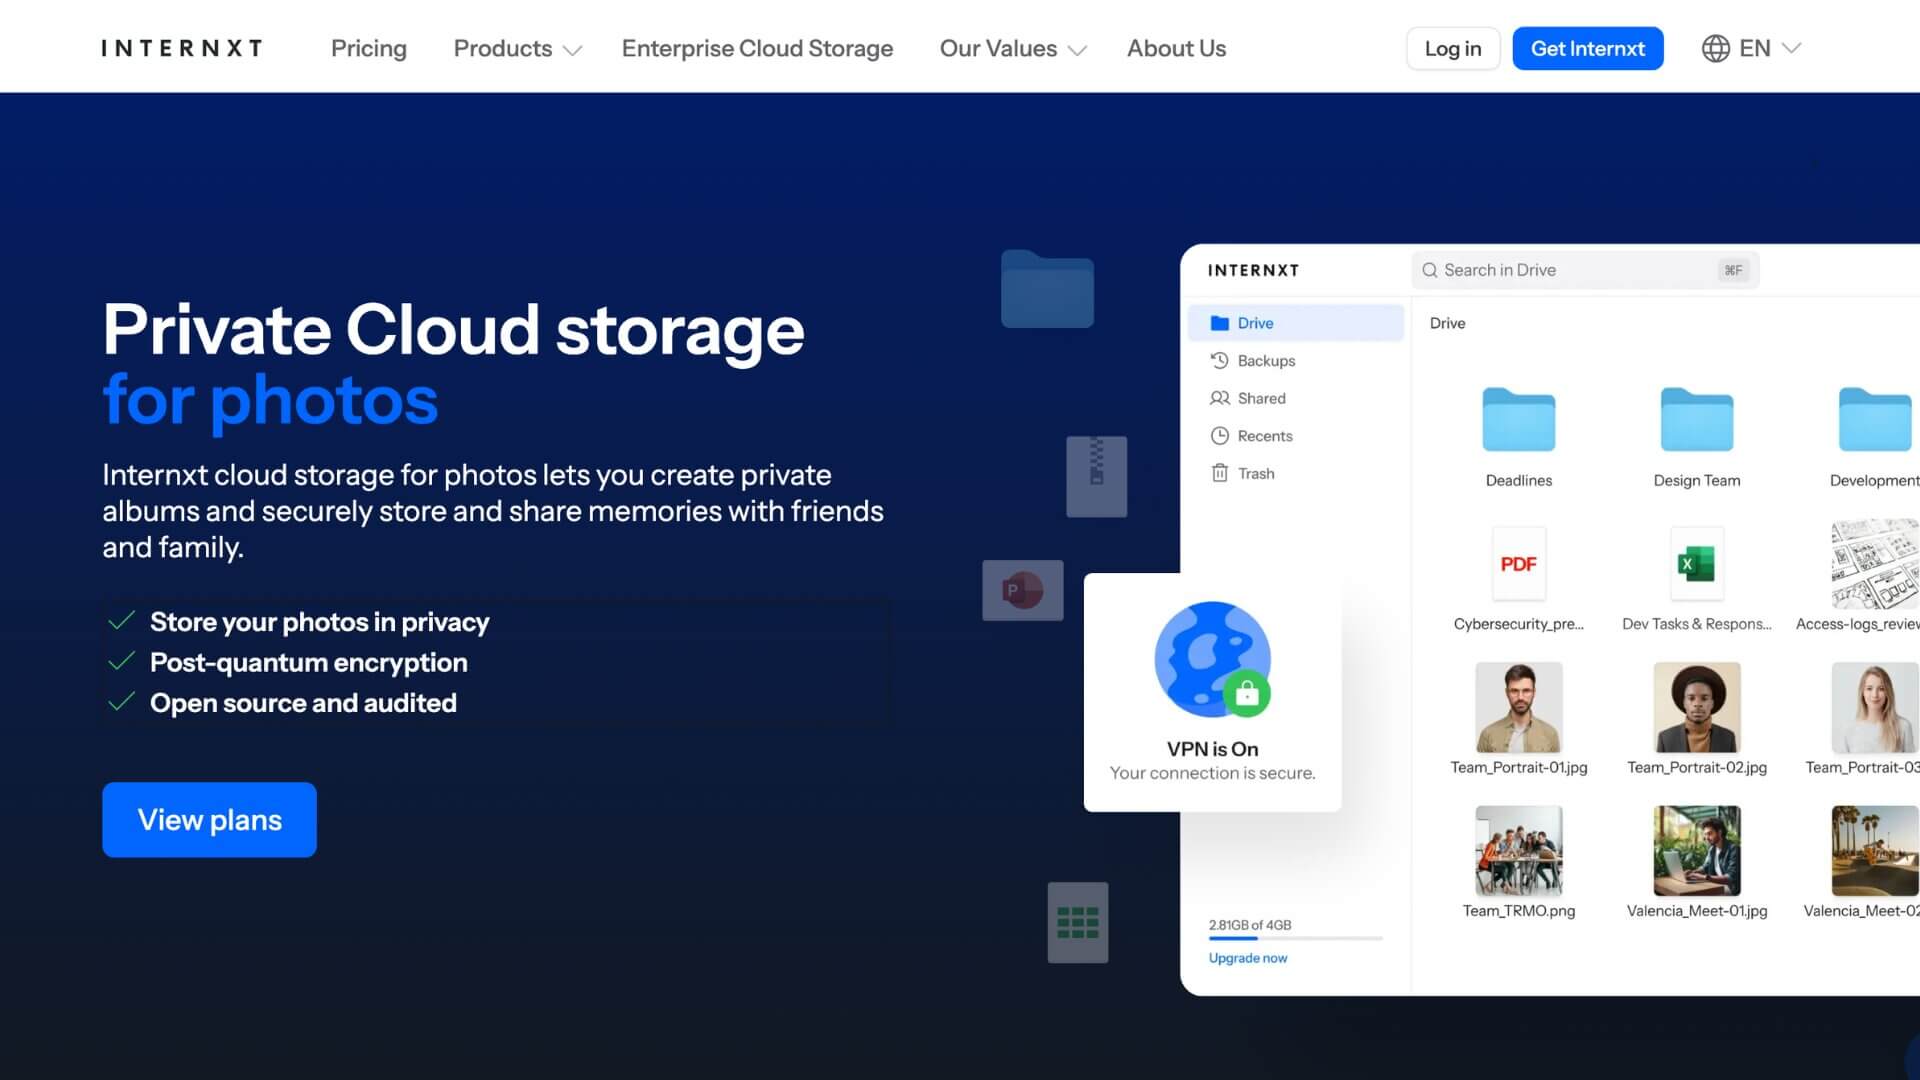Expand the Our Values dropdown
This screenshot has height=1080, width=1920.
(x=1012, y=48)
